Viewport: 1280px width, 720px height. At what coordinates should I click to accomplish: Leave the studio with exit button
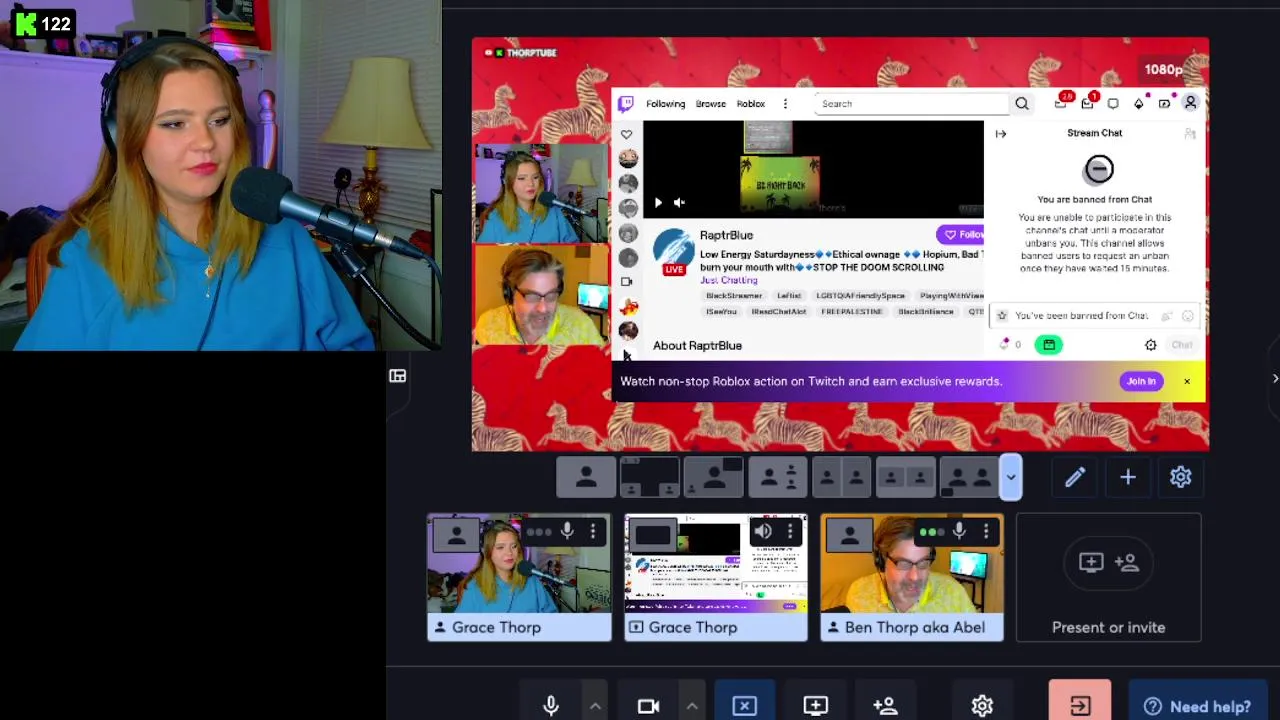(1080, 706)
